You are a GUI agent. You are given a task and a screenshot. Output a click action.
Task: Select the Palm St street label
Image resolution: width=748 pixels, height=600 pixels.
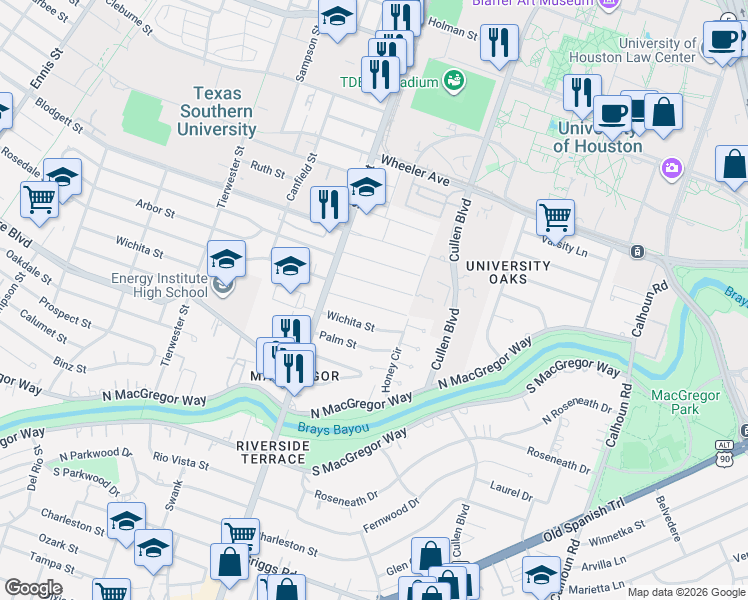(338, 340)
